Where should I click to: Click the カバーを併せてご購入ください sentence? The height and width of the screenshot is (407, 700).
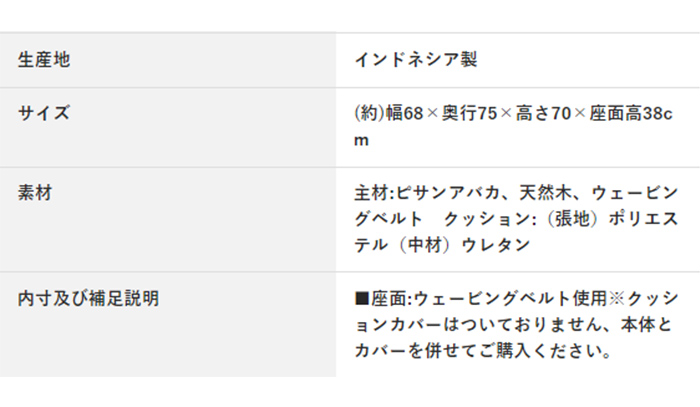[x=483, y=351]
